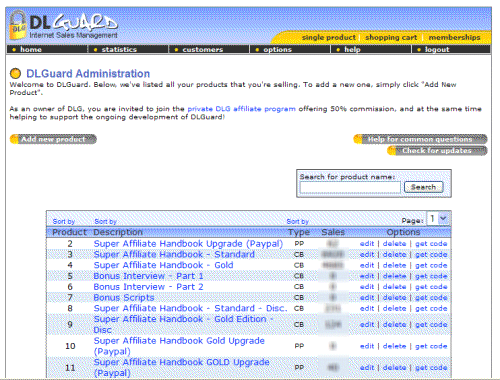Get code for product 4
The image size is (500, 380).
[431, 265]
